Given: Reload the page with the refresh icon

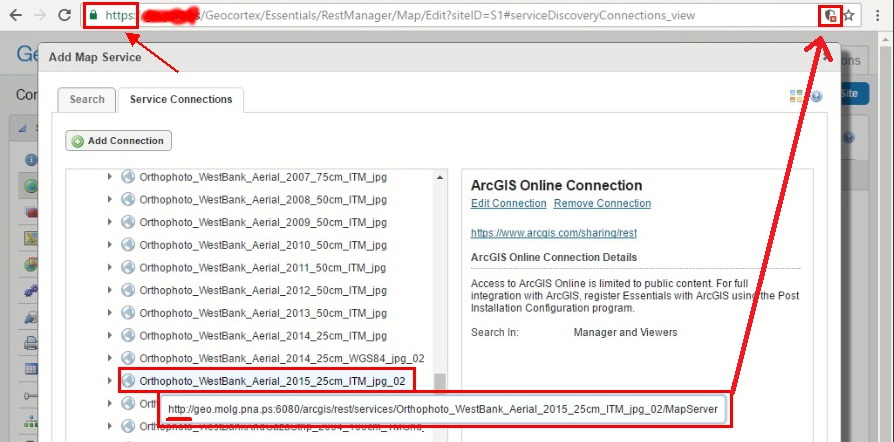Looking at the screenshot, I should (64, 15).
